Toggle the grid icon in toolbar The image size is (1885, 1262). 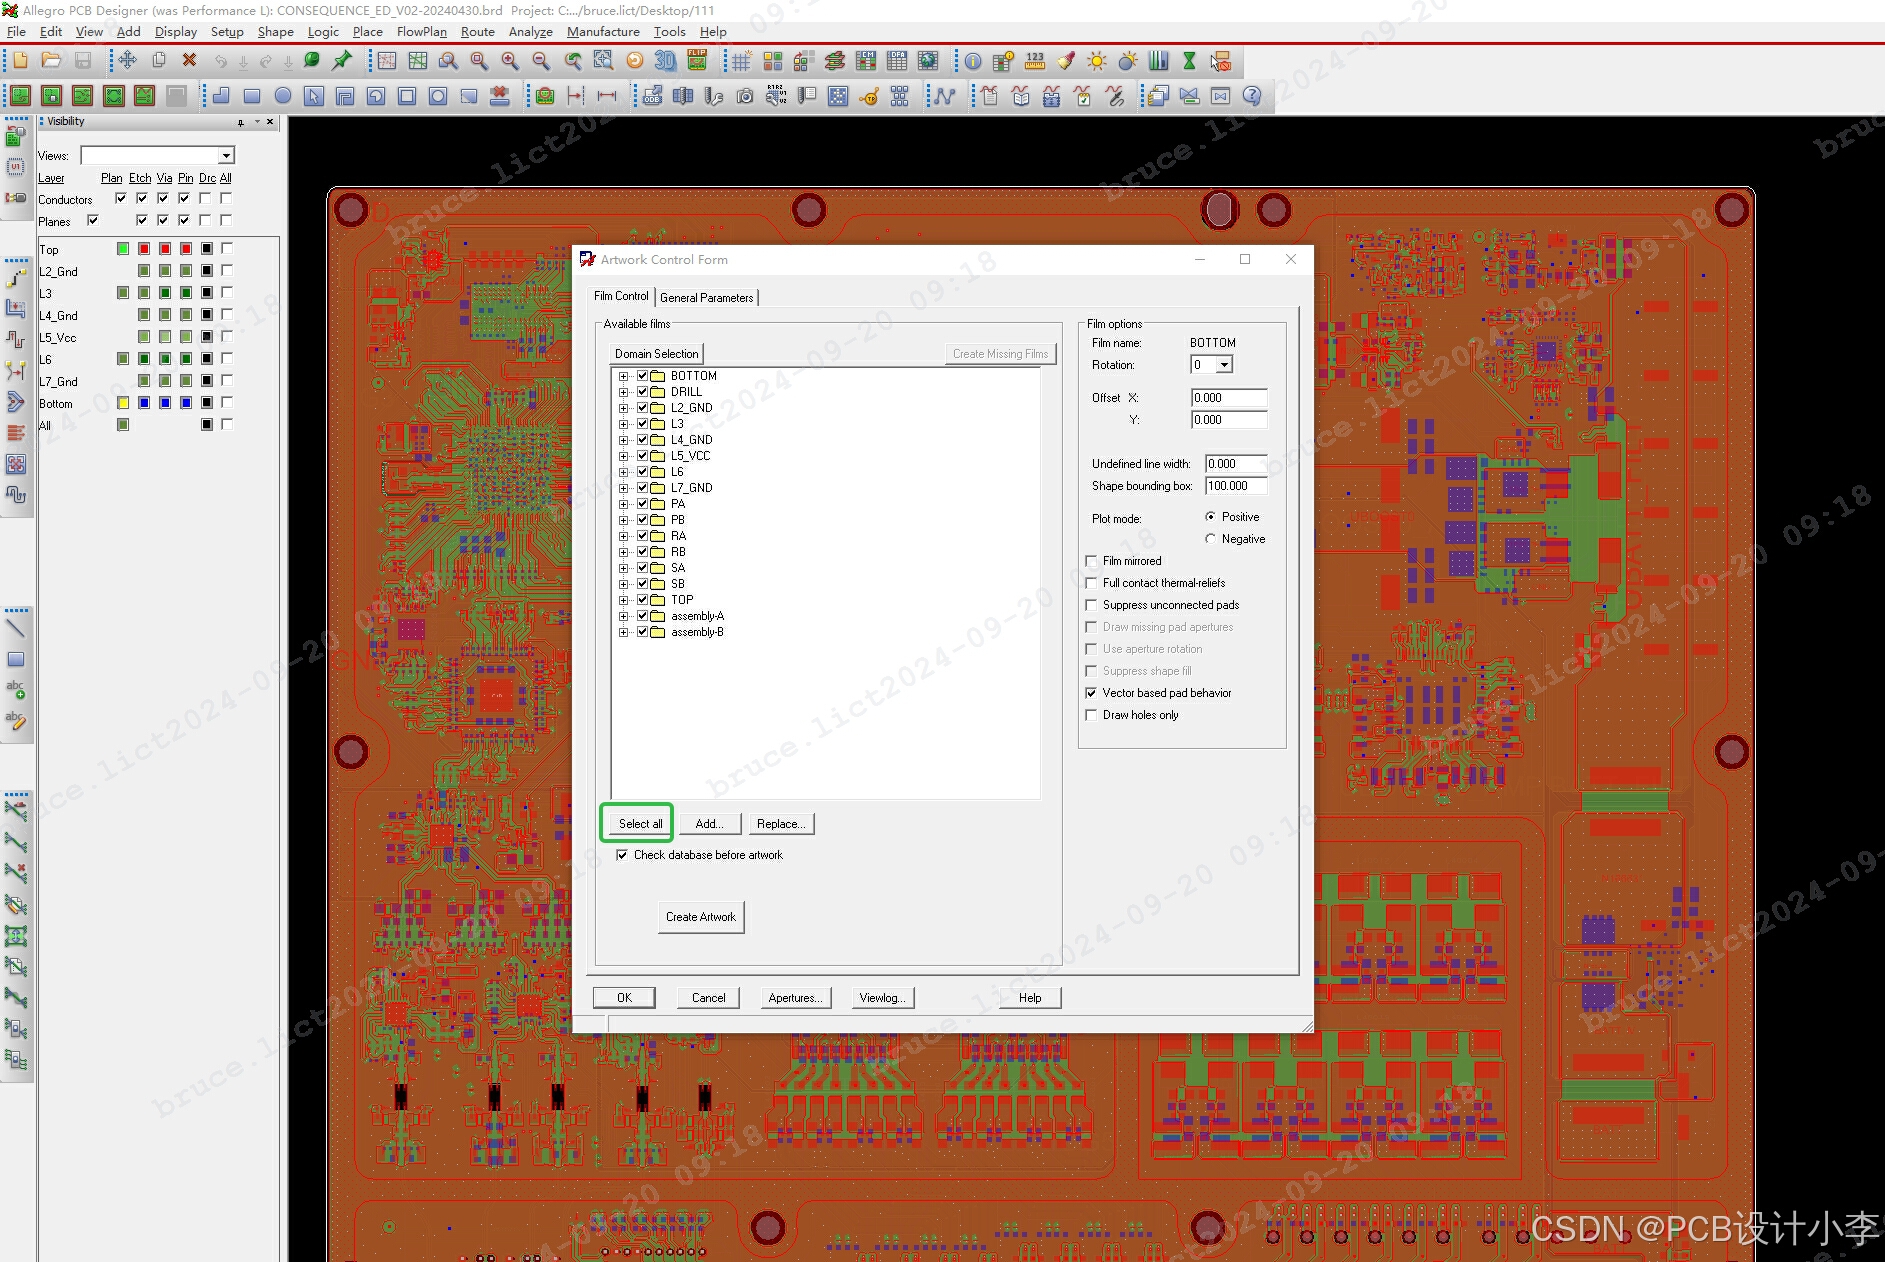[x=741, y=61]
